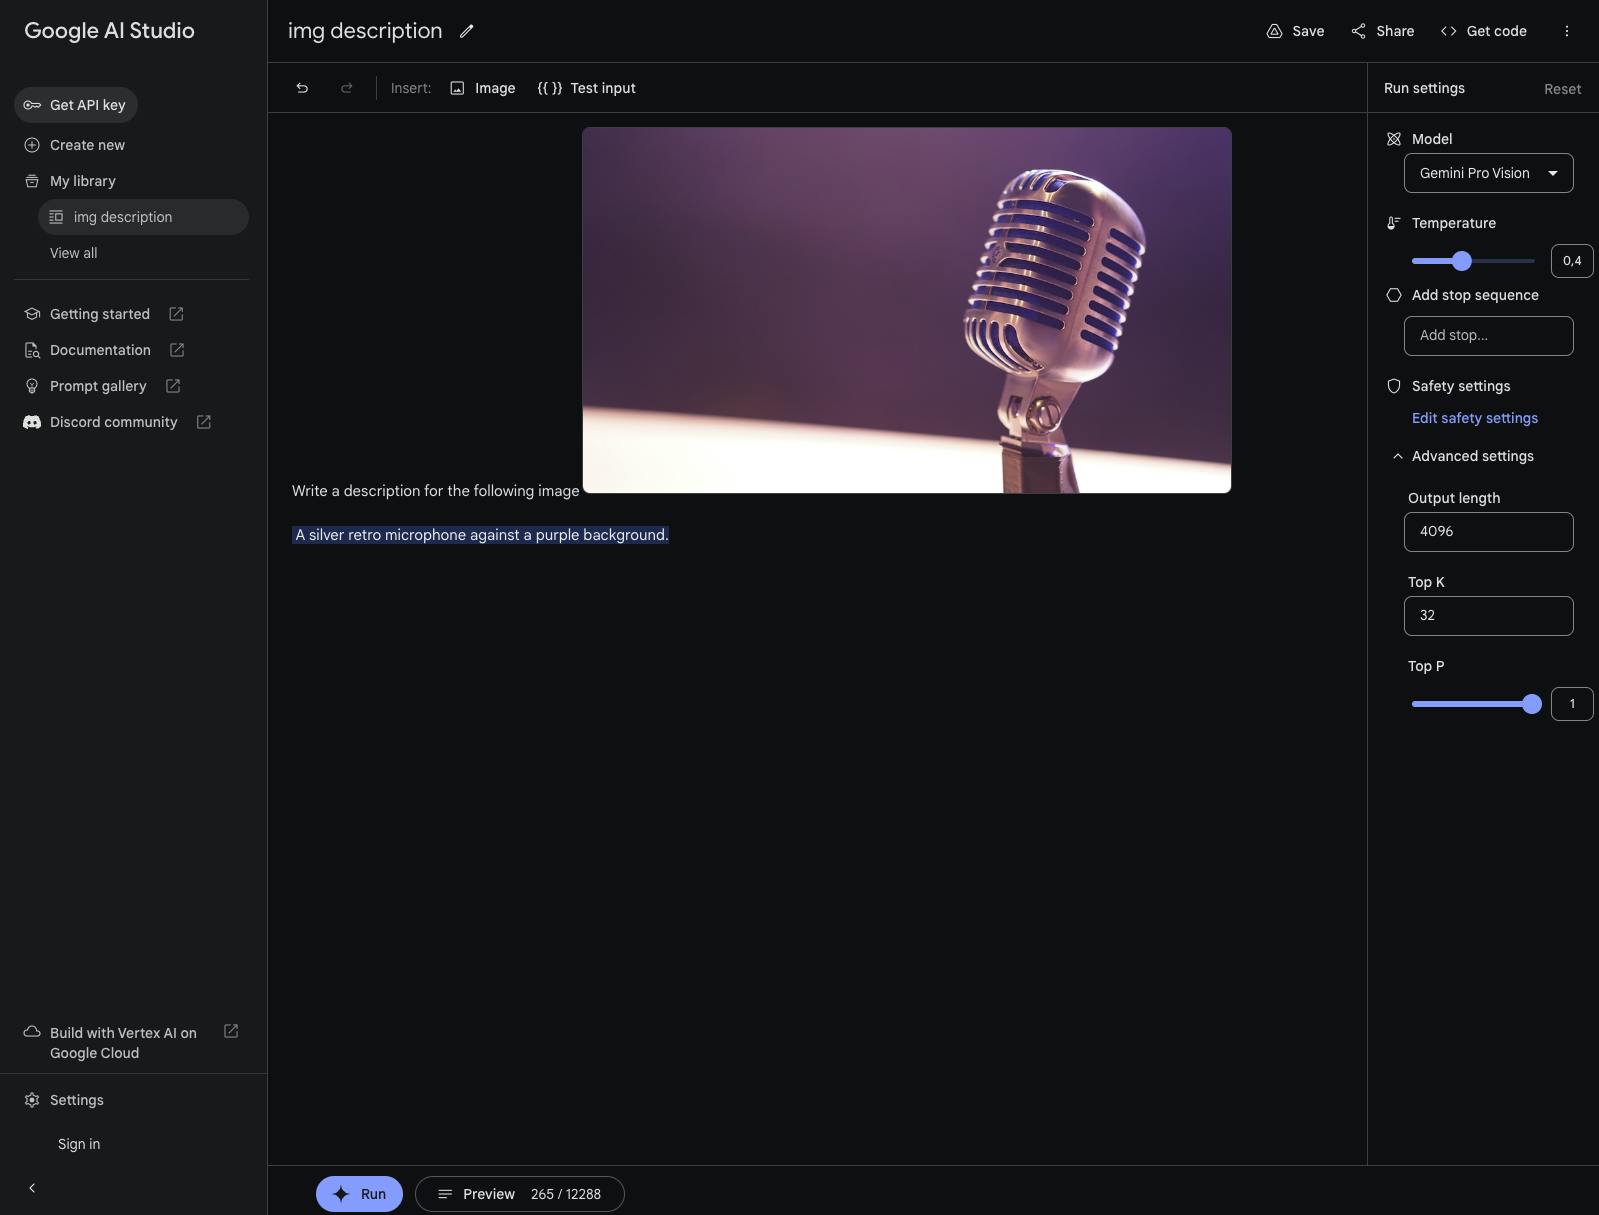Click the Run settings heading
The width and height of the screenshot is (1599, 1215).
[x=1424, y=88]
